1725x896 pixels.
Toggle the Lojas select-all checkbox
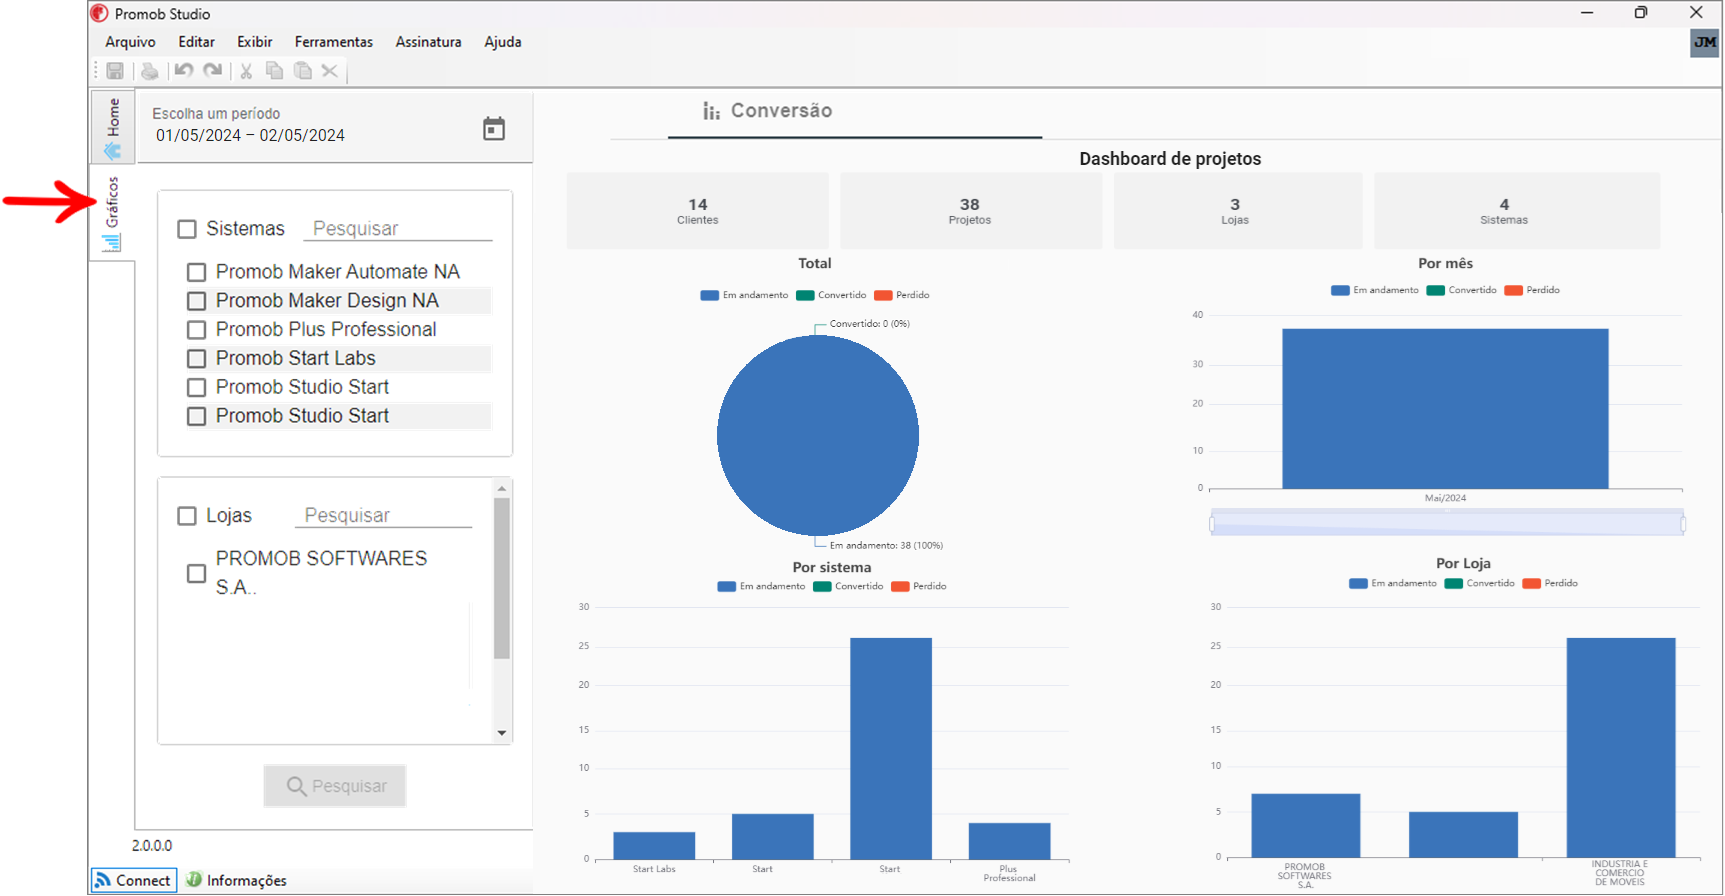[187, 516]
